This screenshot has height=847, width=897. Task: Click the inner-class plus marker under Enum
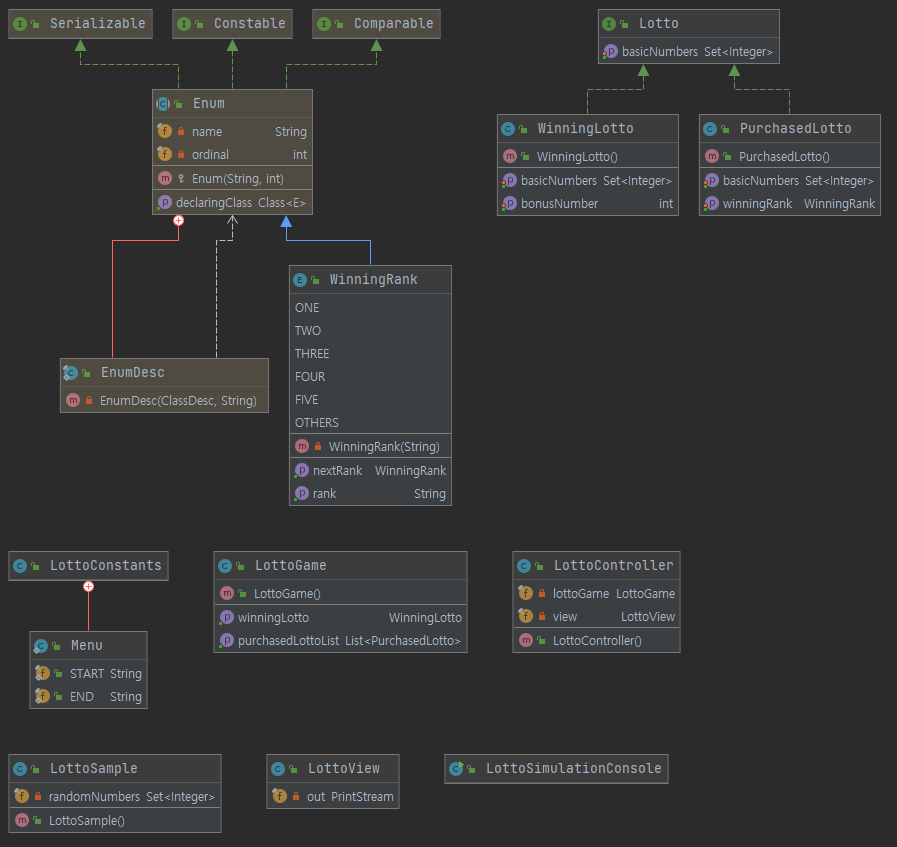tap(178, 221)
